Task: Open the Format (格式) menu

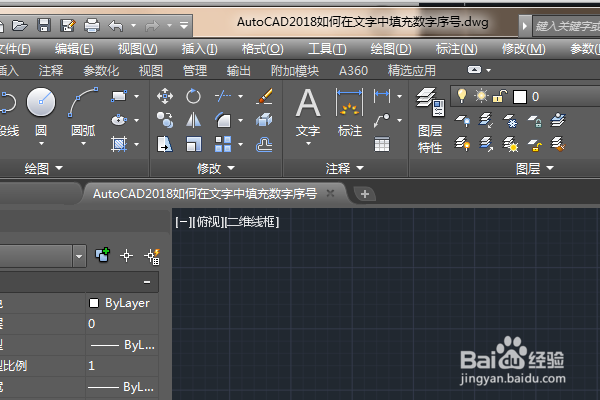Action: point(262,49)
